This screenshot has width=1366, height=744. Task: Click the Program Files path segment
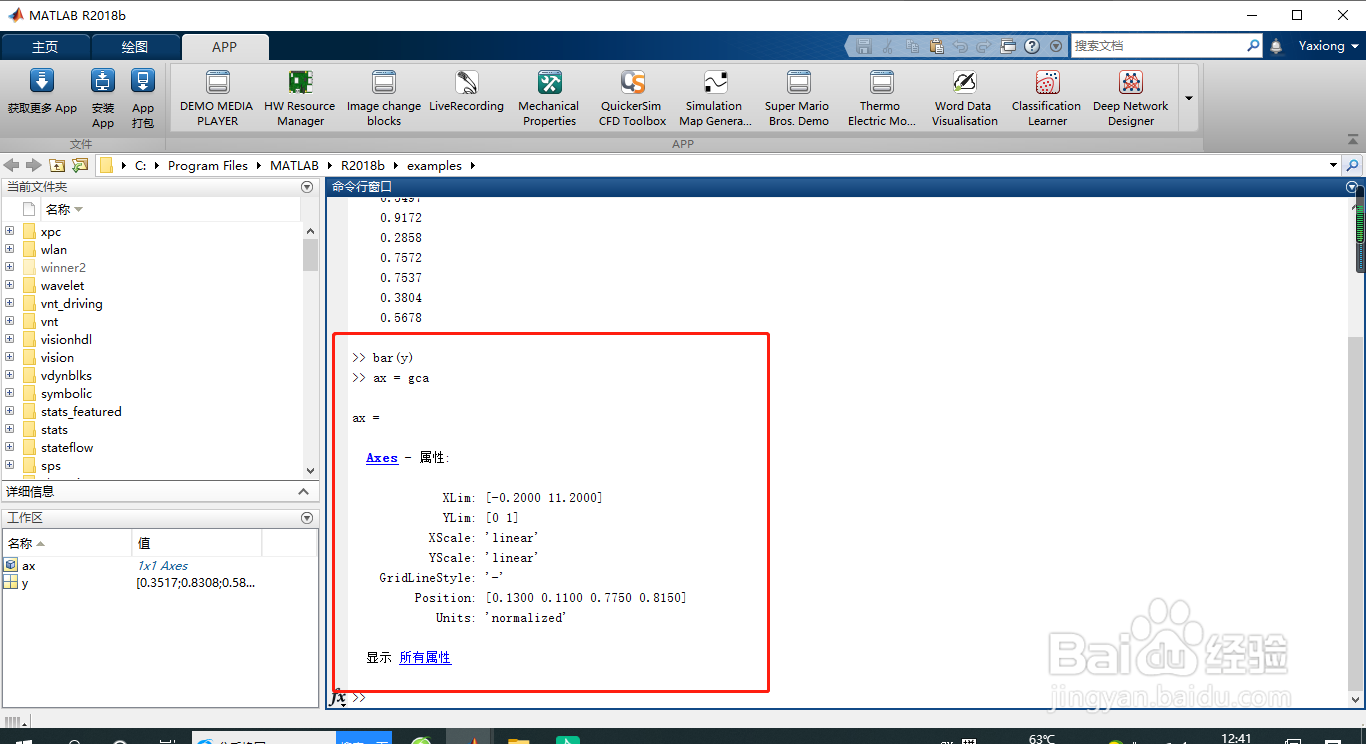[x=208, y=166]
